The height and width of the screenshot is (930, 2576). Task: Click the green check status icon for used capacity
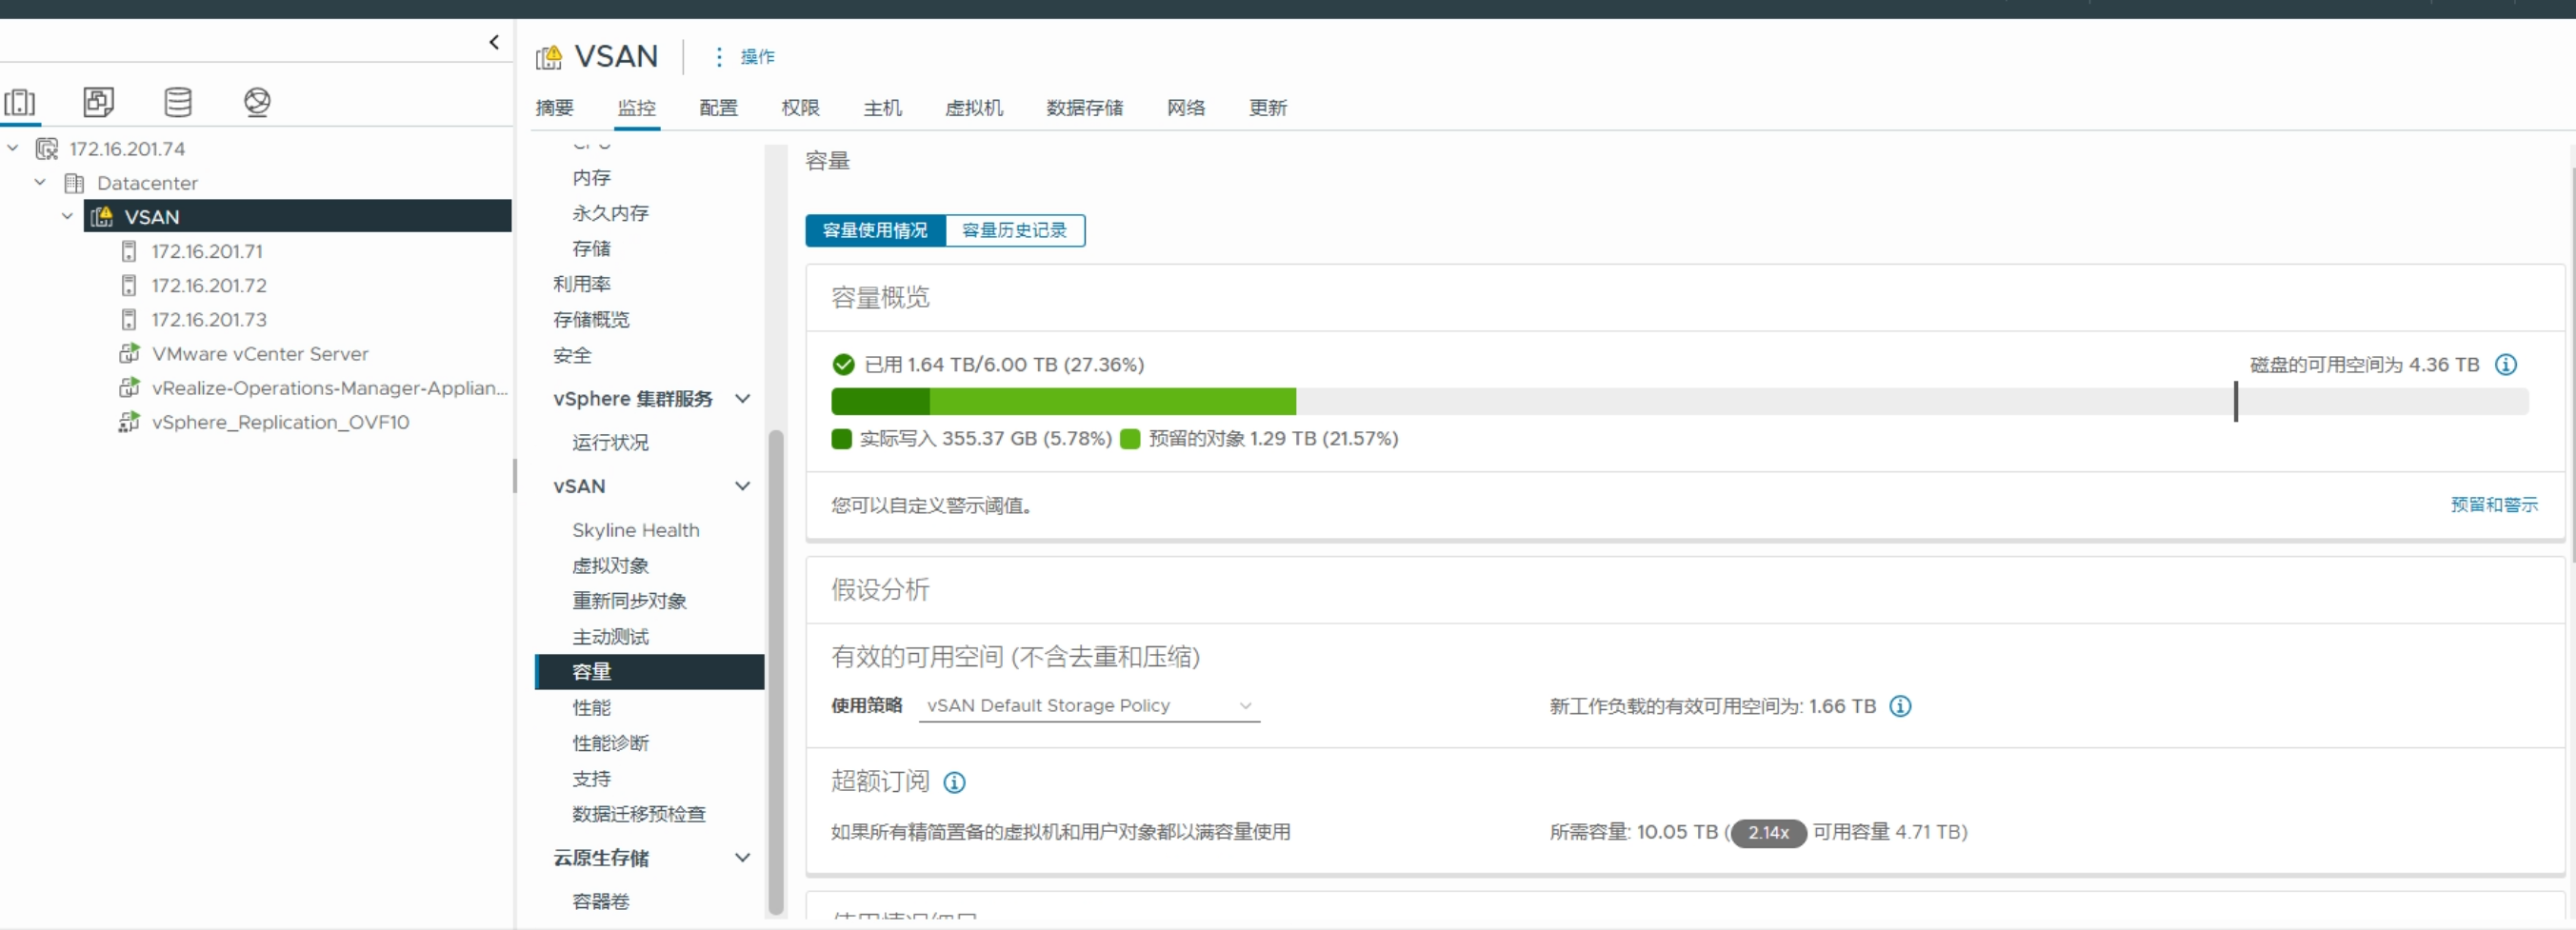843,364
